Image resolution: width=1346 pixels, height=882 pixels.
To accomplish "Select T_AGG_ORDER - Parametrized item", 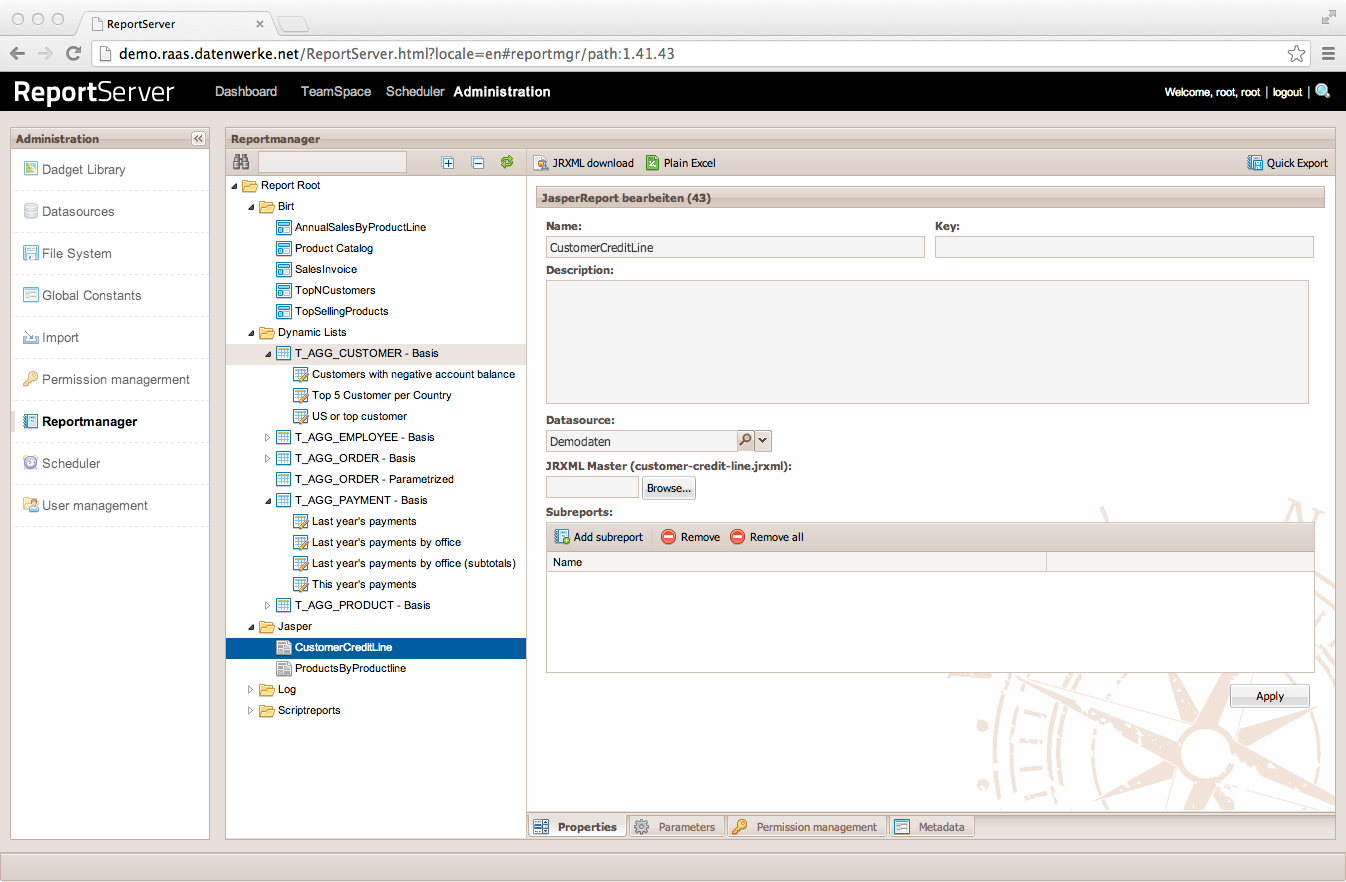I will coord(374,479).
